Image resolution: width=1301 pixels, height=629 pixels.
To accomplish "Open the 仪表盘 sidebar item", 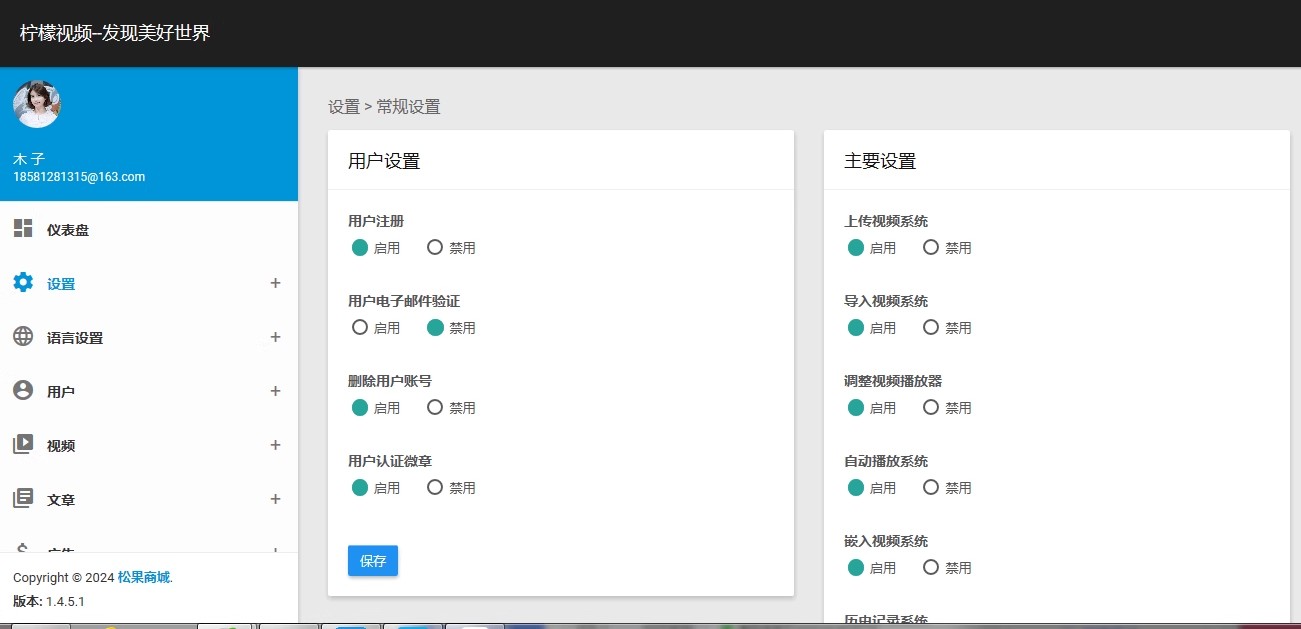I will [149, 230].
